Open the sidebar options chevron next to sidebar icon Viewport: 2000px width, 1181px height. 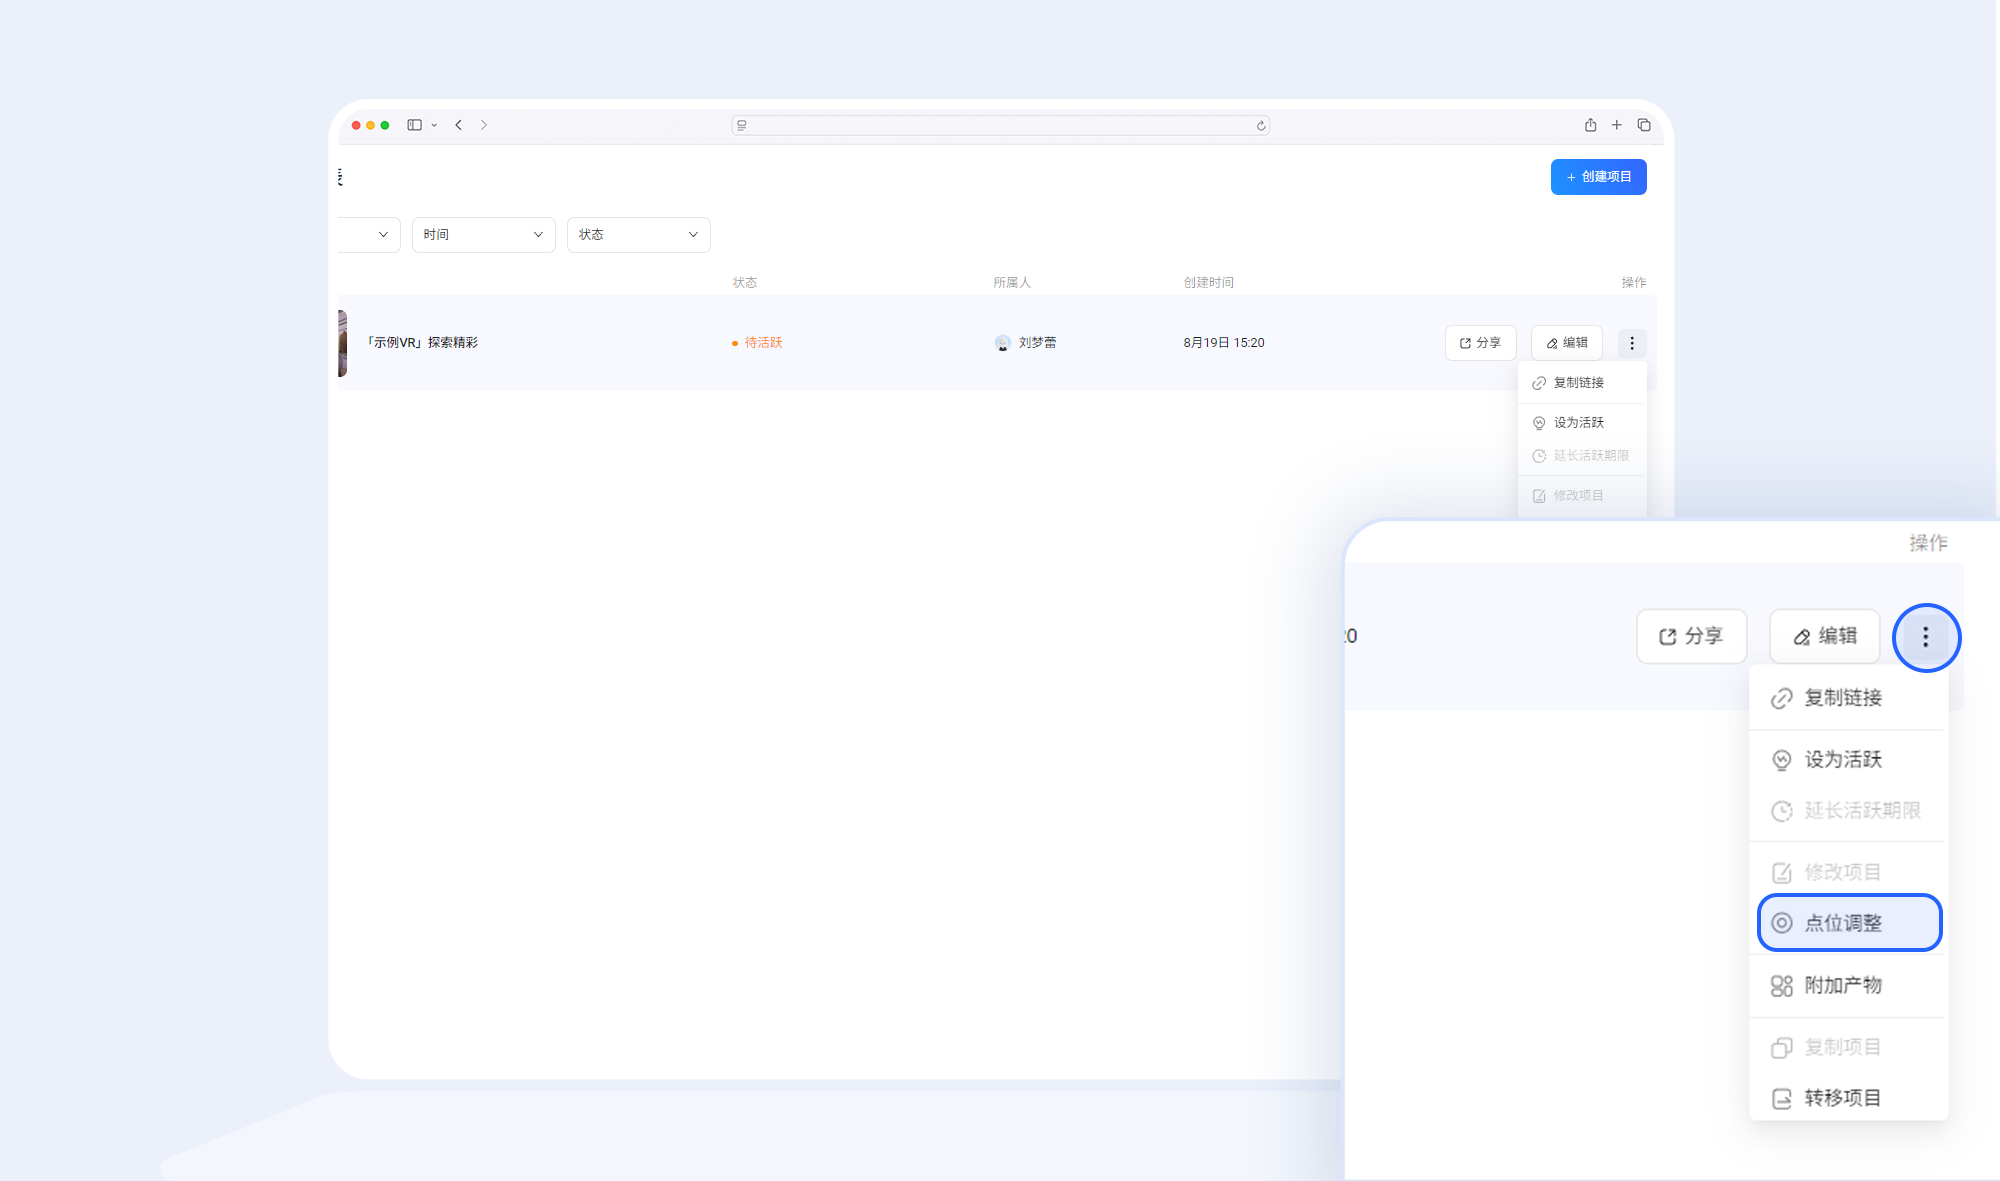[x=434, y=125]
